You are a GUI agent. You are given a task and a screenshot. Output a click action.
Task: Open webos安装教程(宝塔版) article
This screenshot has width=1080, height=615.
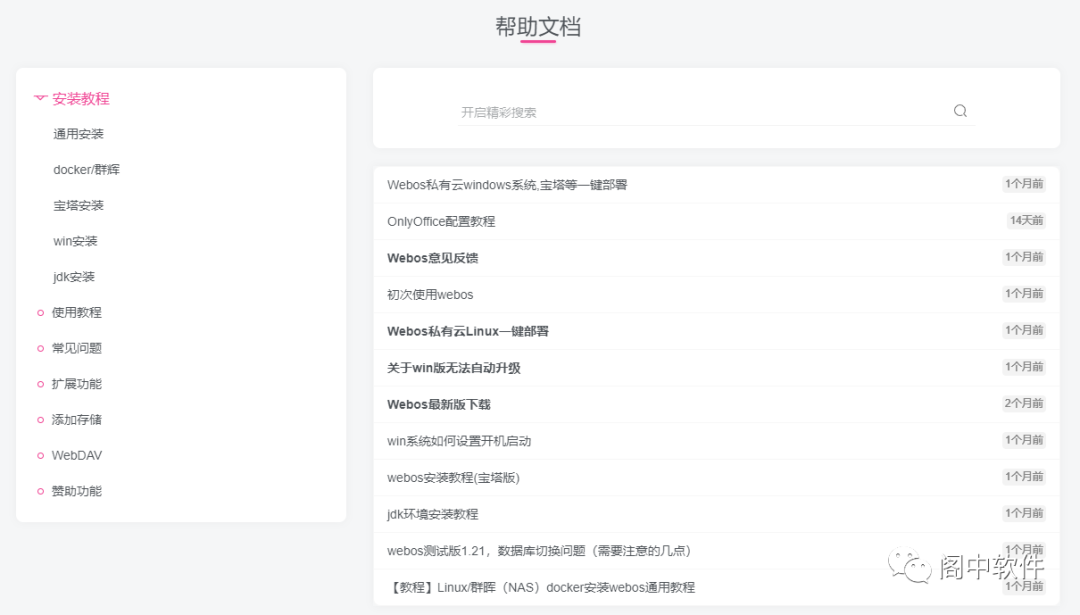click(453, 477)
